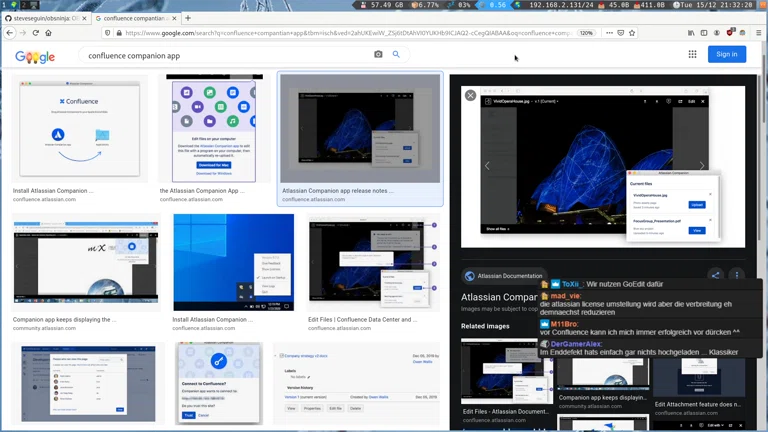Open a new browser tab
This screenshot has width=768, height=432.
(x=188, y=18)
